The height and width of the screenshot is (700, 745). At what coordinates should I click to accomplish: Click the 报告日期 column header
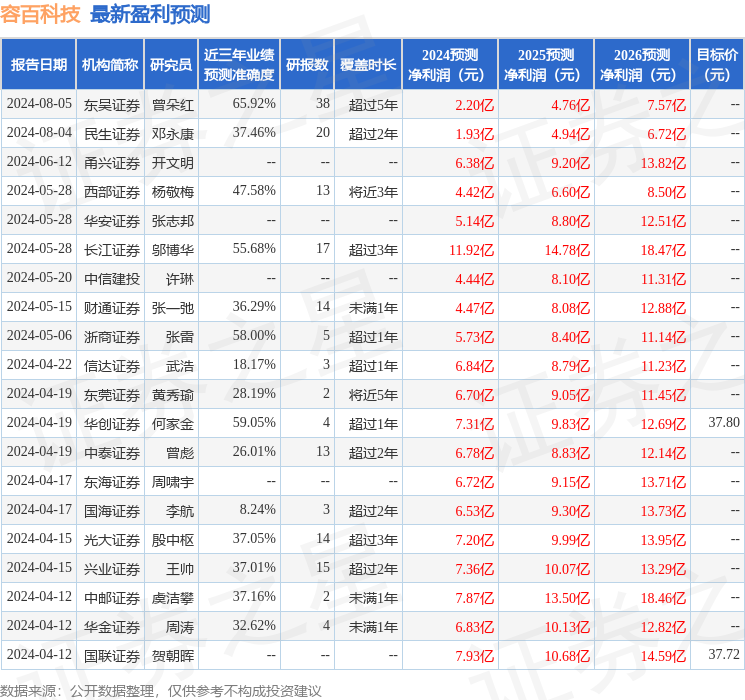[x=38, y=64]
